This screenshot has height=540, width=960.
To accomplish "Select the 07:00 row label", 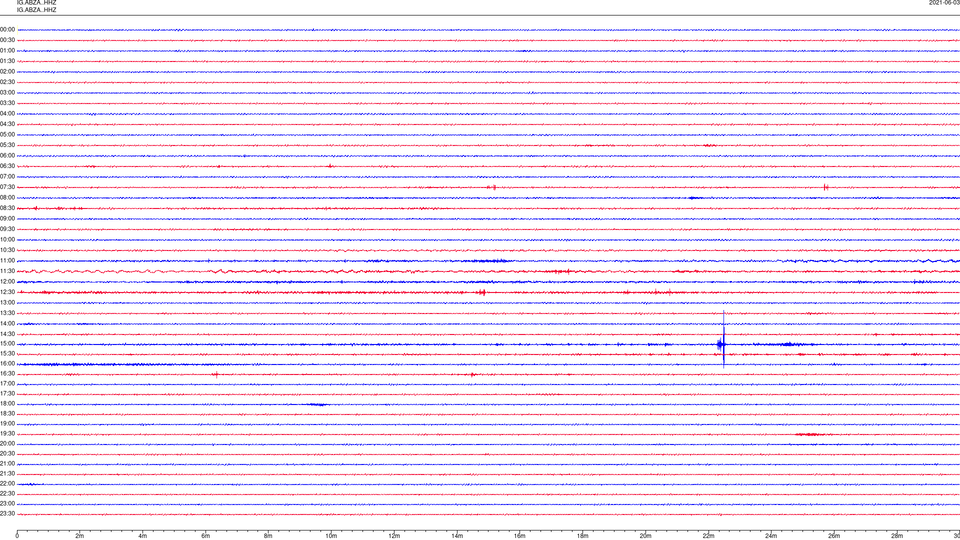I will point(7,176).
